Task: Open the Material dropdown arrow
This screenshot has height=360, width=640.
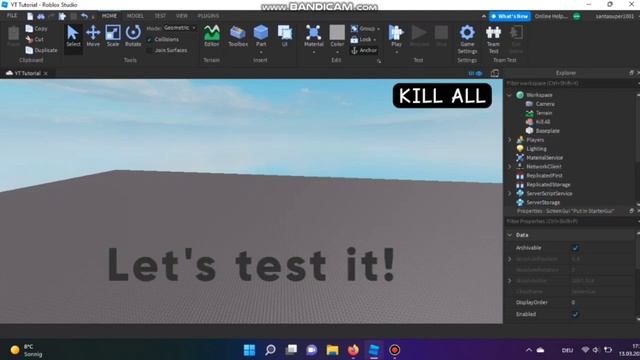Action: click(x=313, y=52)
